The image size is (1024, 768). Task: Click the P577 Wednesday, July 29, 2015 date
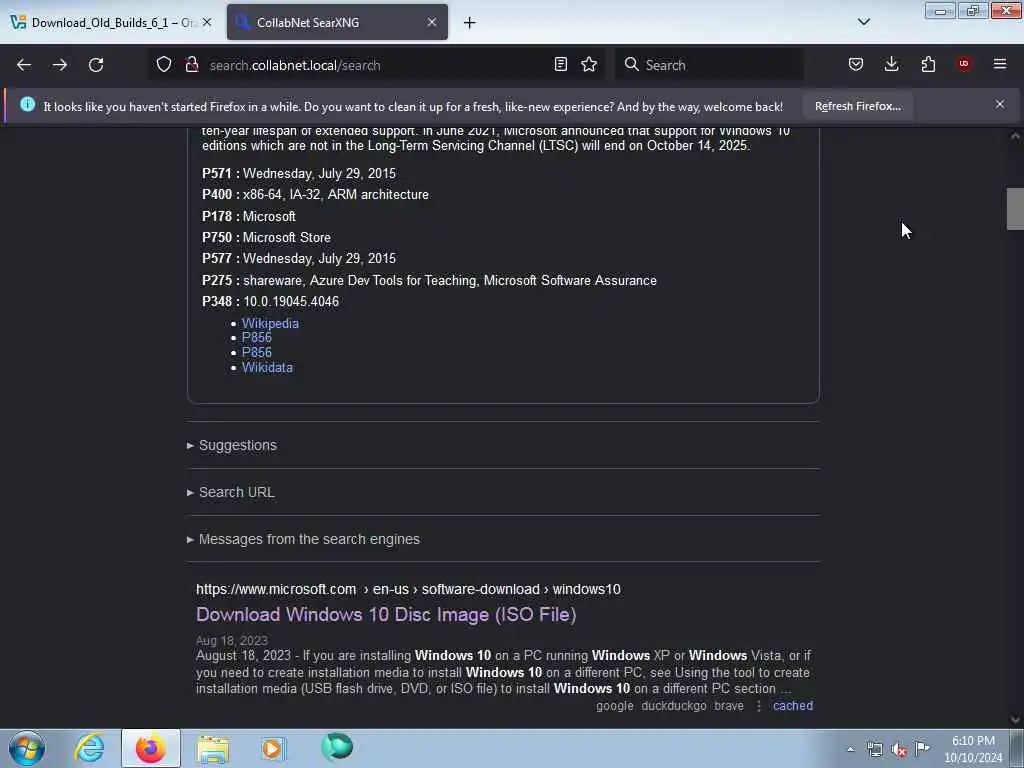click(319, 259)
